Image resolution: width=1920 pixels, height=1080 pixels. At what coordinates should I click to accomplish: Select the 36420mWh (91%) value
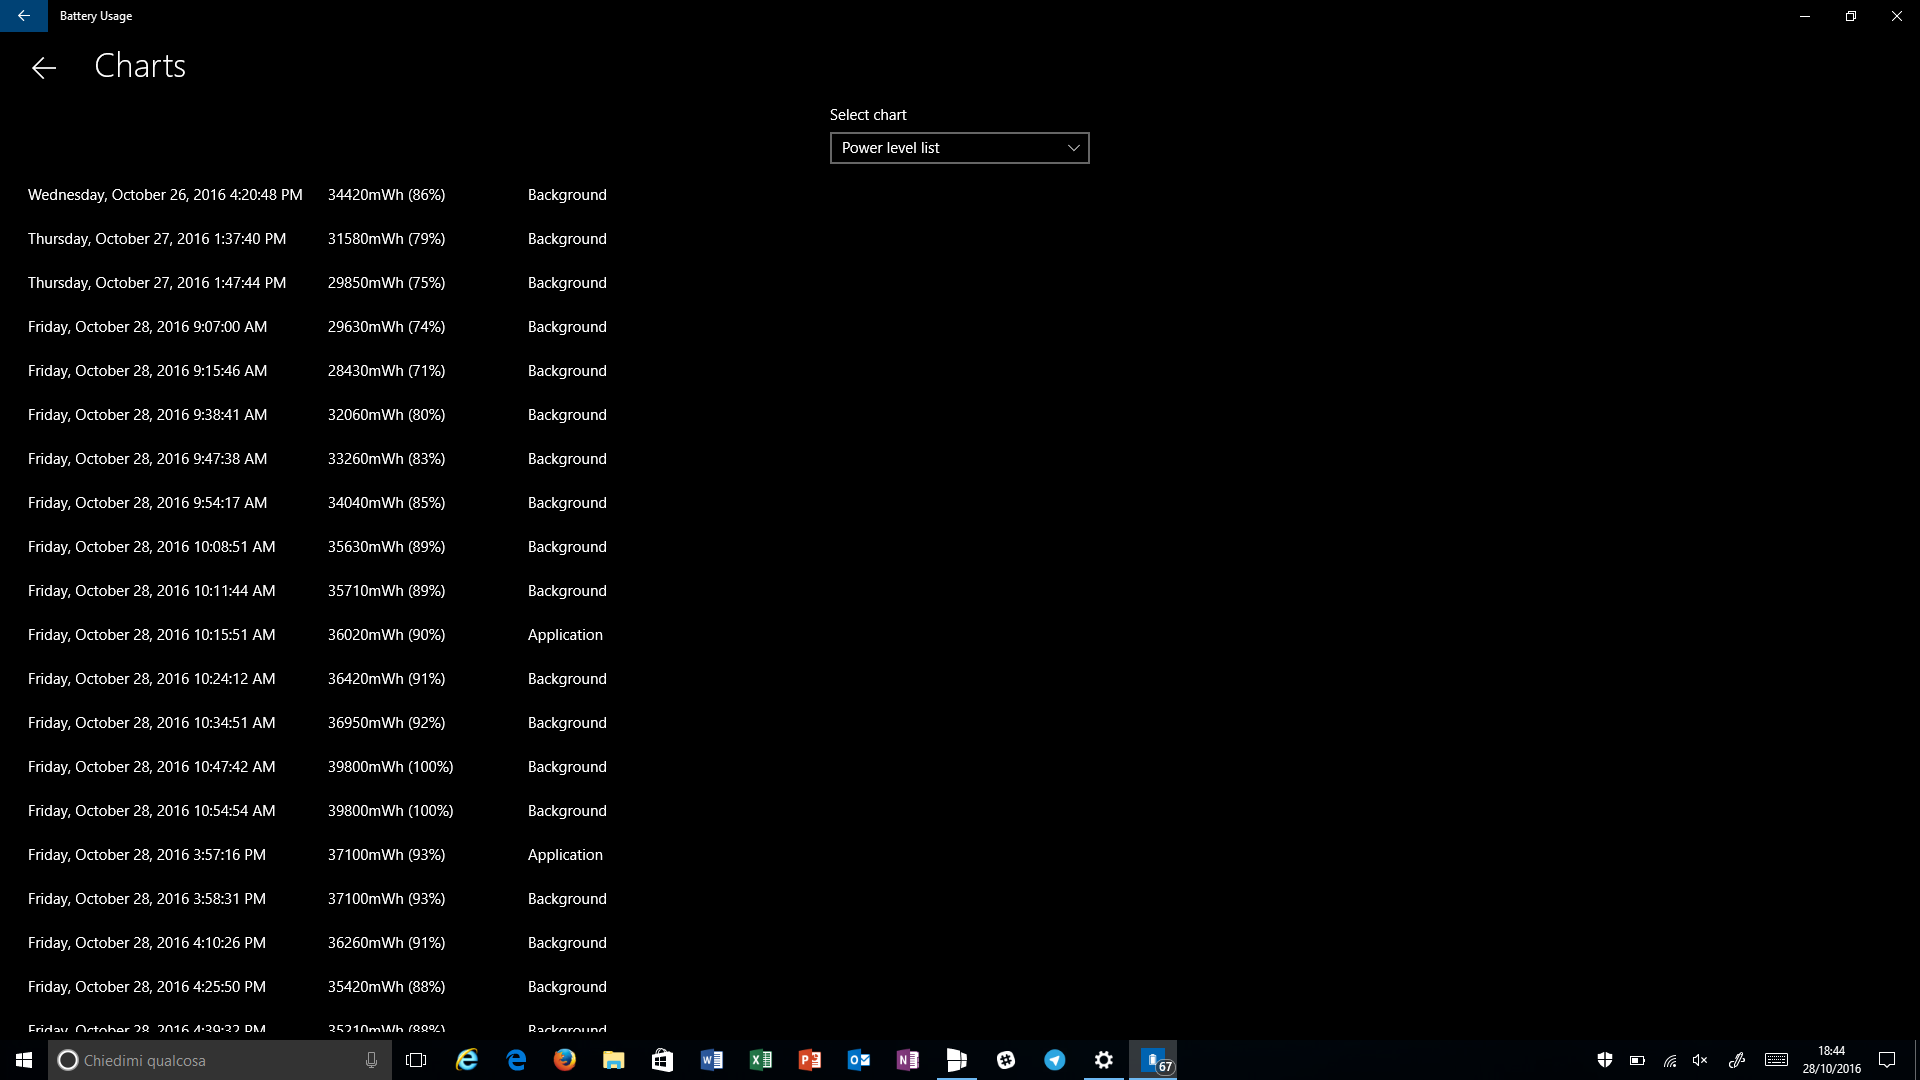(x=386, y=679)
